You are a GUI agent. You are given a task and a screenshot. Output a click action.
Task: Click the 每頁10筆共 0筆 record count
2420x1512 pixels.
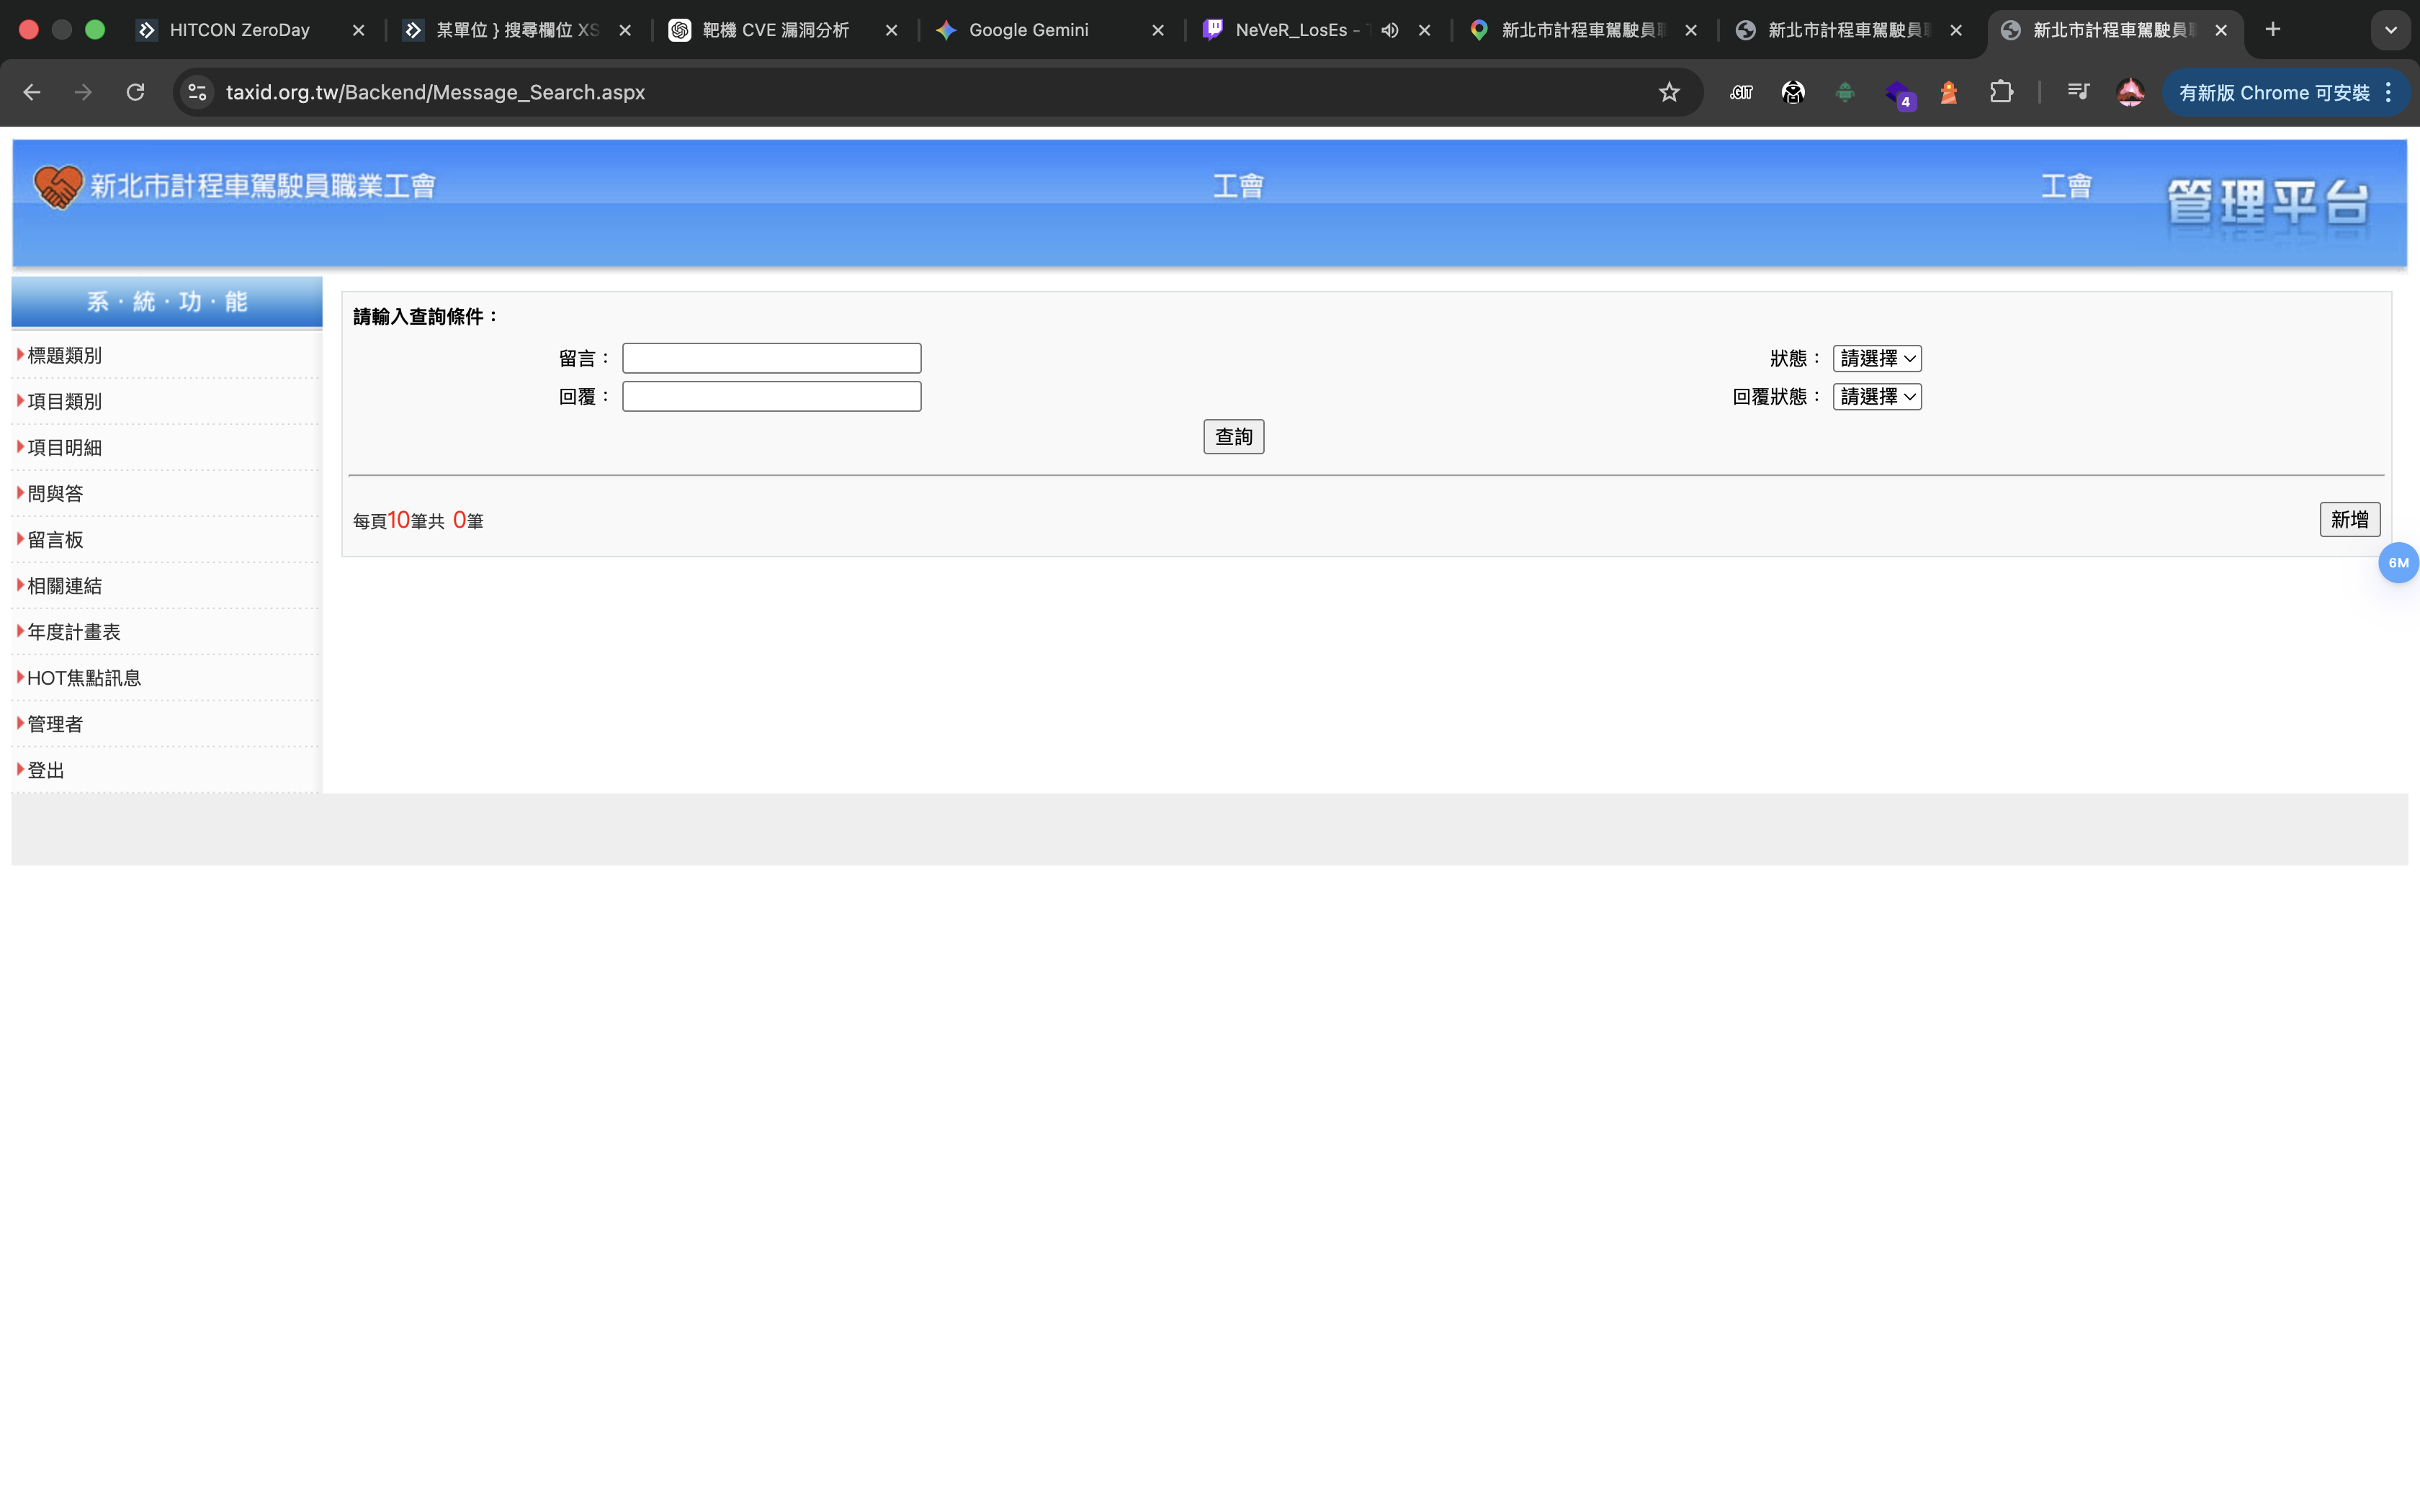418,520
